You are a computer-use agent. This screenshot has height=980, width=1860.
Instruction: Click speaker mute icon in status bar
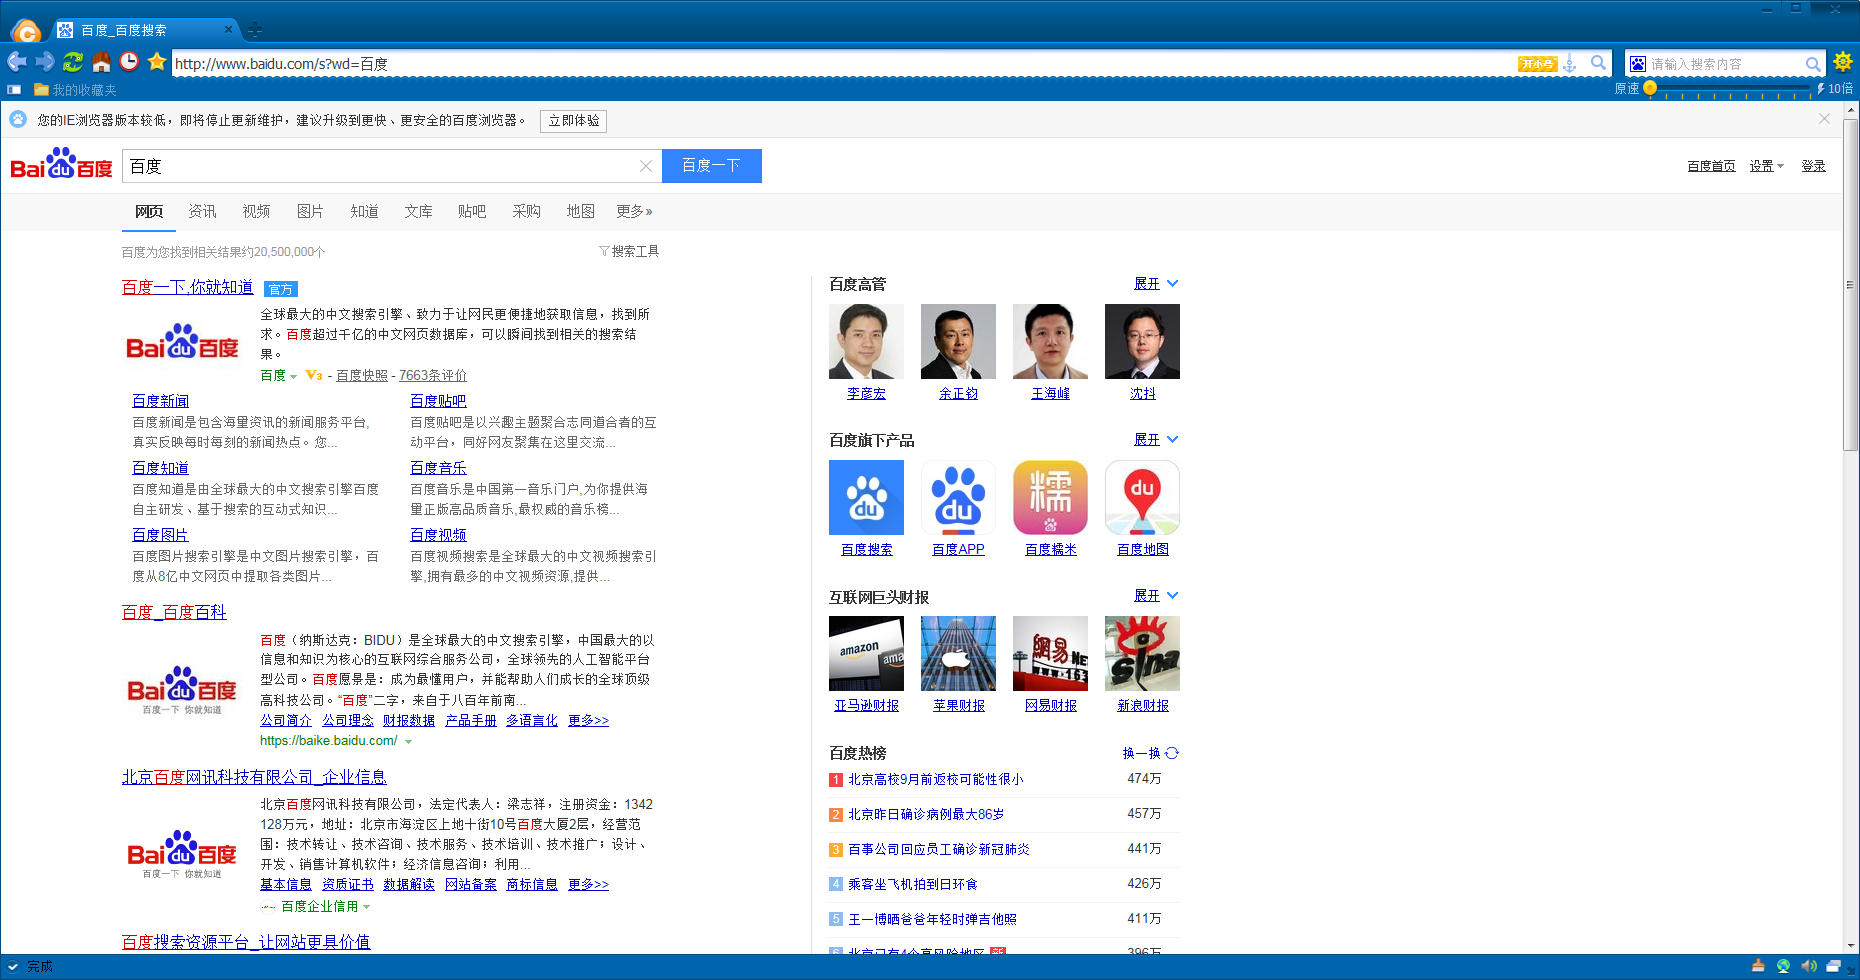[x=1808, y=966]
